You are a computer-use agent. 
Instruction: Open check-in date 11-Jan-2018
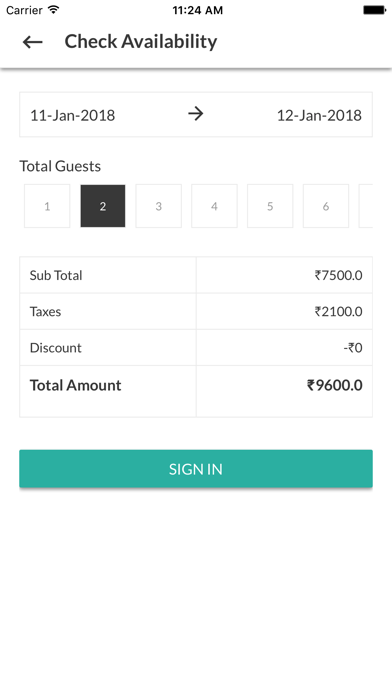coord(72,115)
